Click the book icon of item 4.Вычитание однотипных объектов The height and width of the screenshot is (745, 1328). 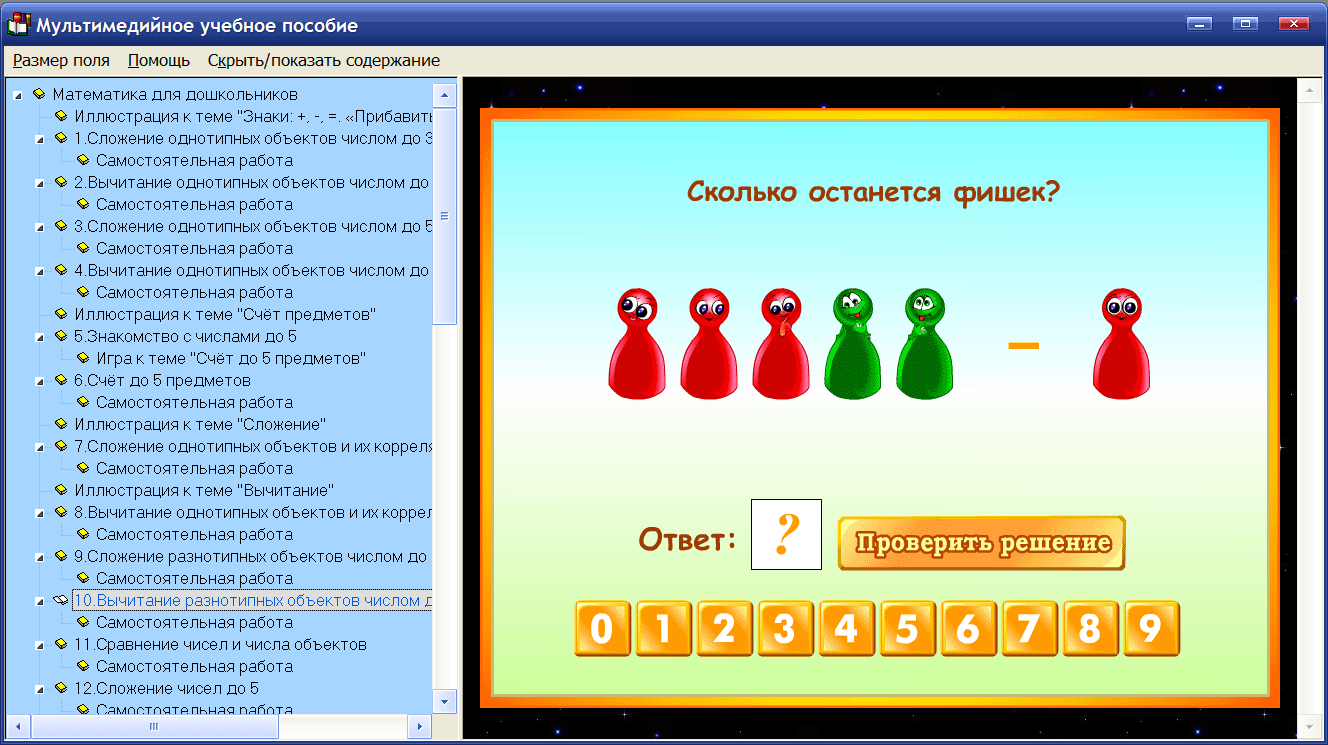click(61, 270)
